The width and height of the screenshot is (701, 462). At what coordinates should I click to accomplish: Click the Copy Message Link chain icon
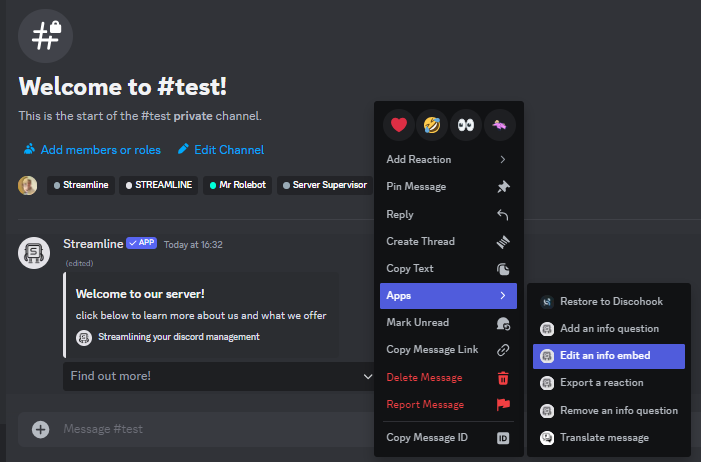pos(503,350)
